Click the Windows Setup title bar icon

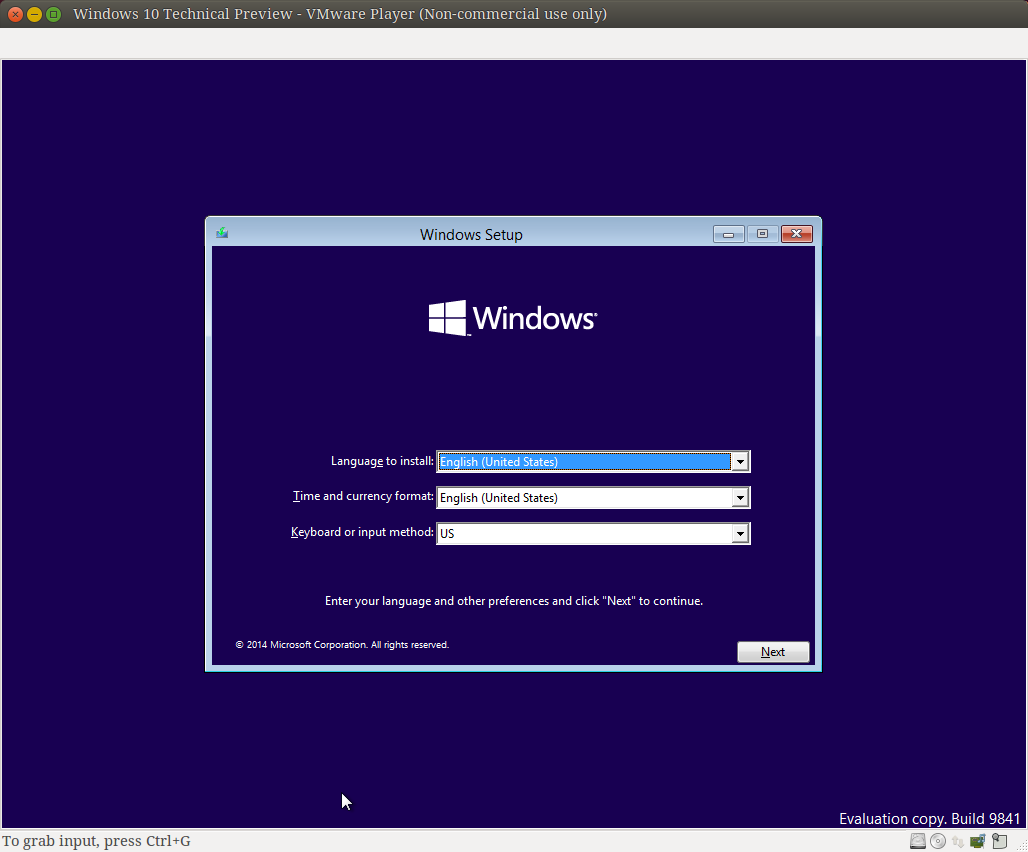pyautogui.click(x=222, y=233)
